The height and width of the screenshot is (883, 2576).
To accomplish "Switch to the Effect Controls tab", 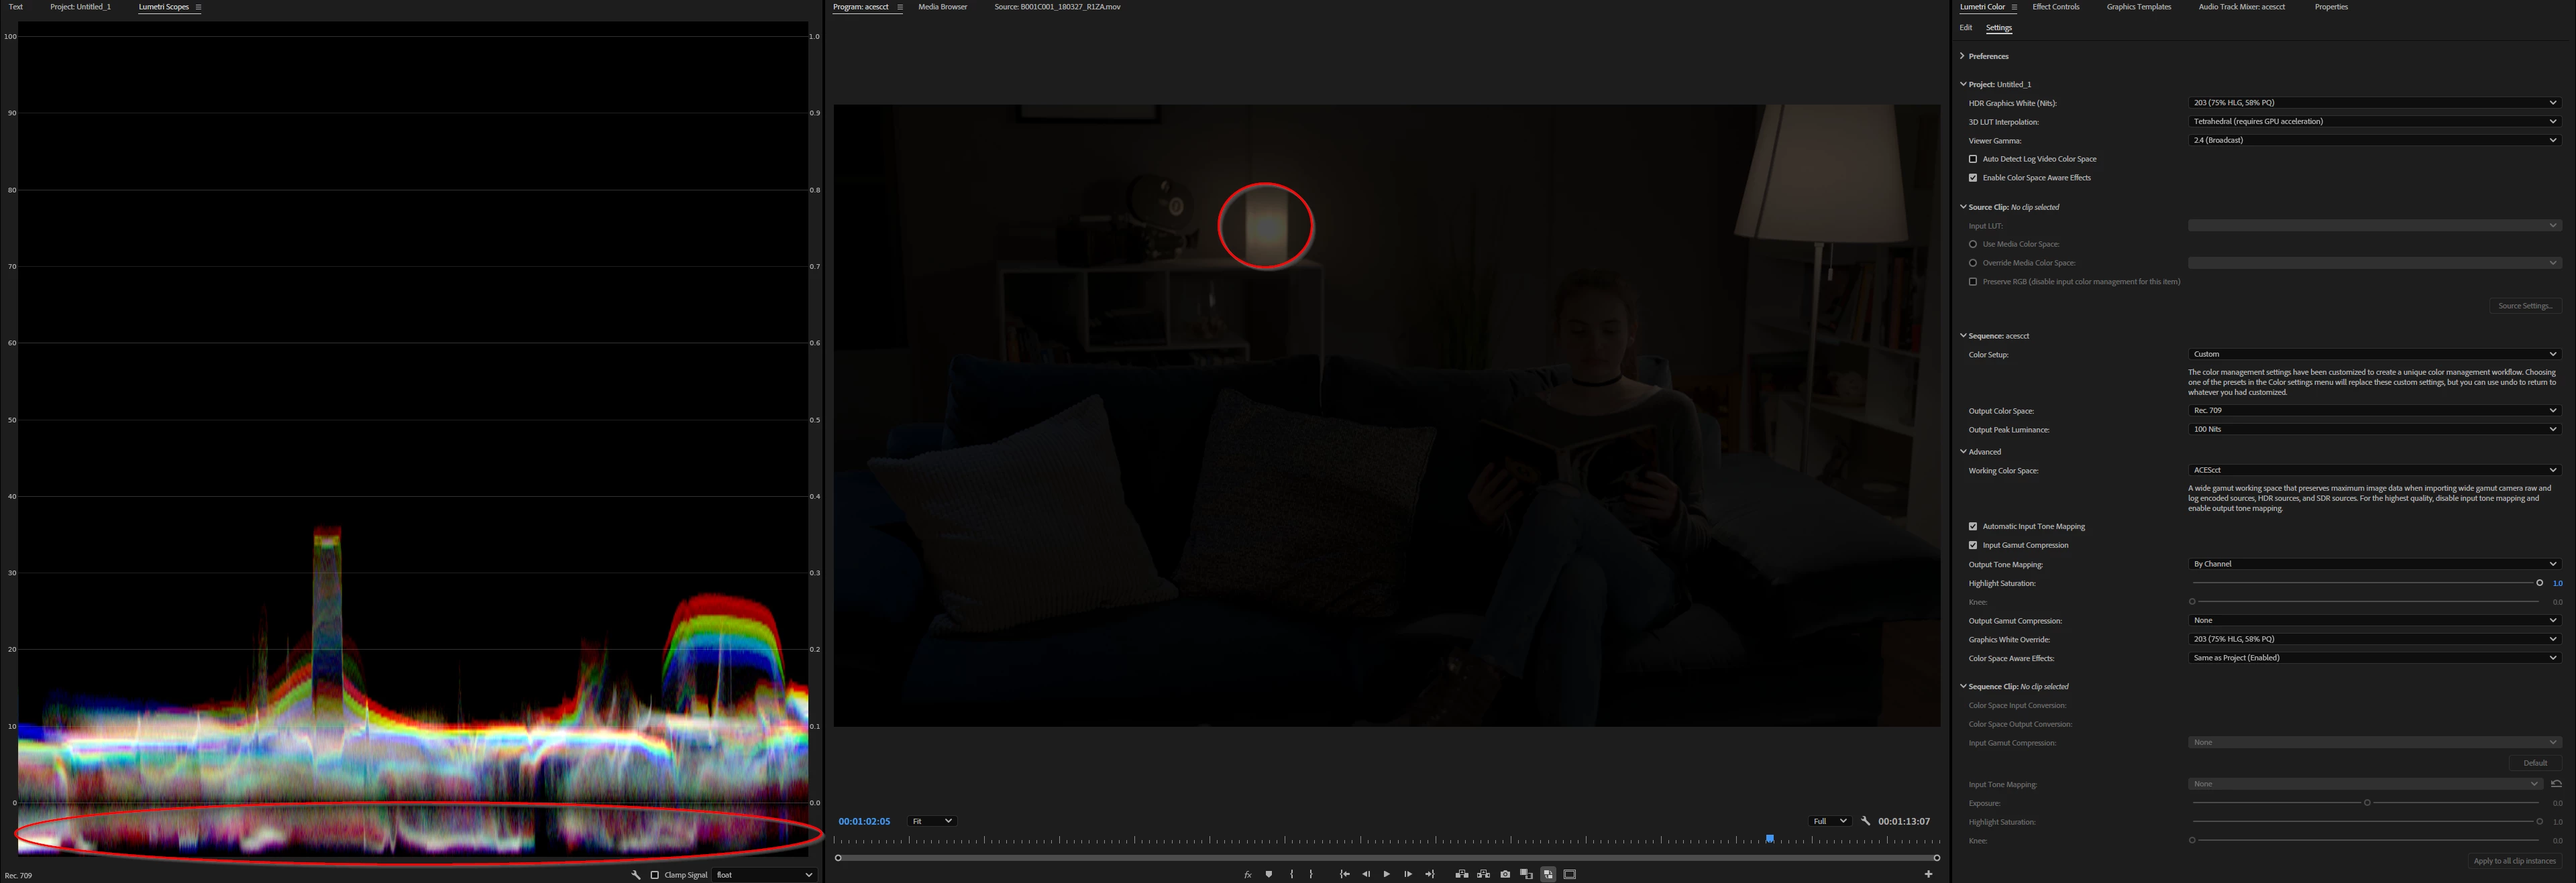I will (2055, 7).
